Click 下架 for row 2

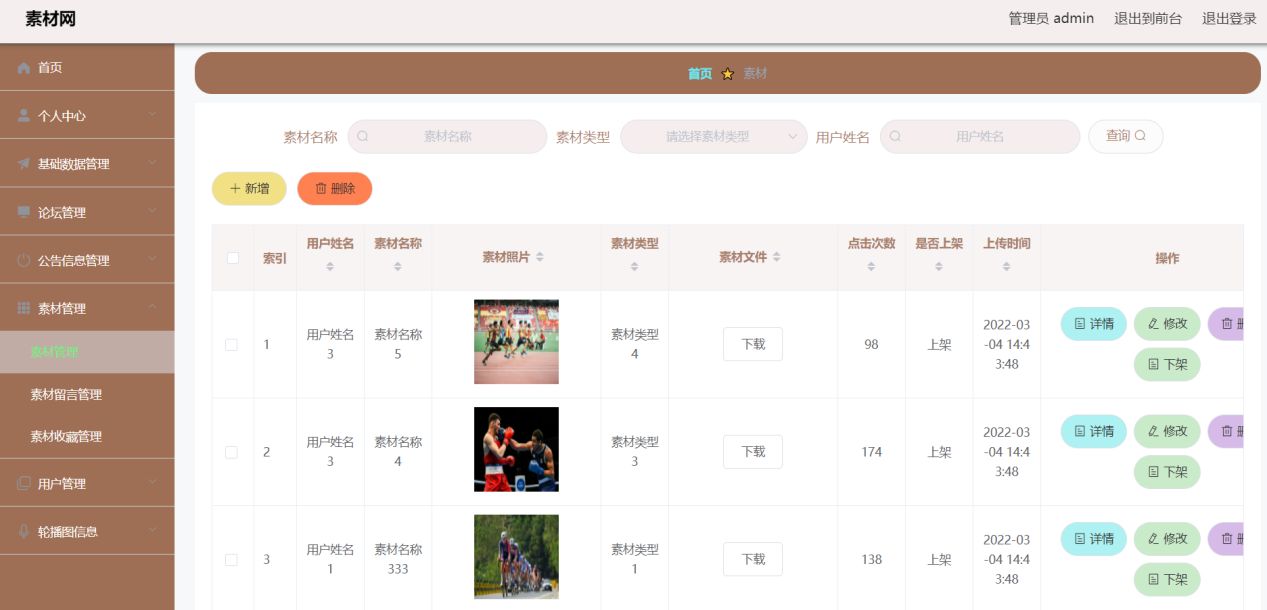[x=1167, y=472]
